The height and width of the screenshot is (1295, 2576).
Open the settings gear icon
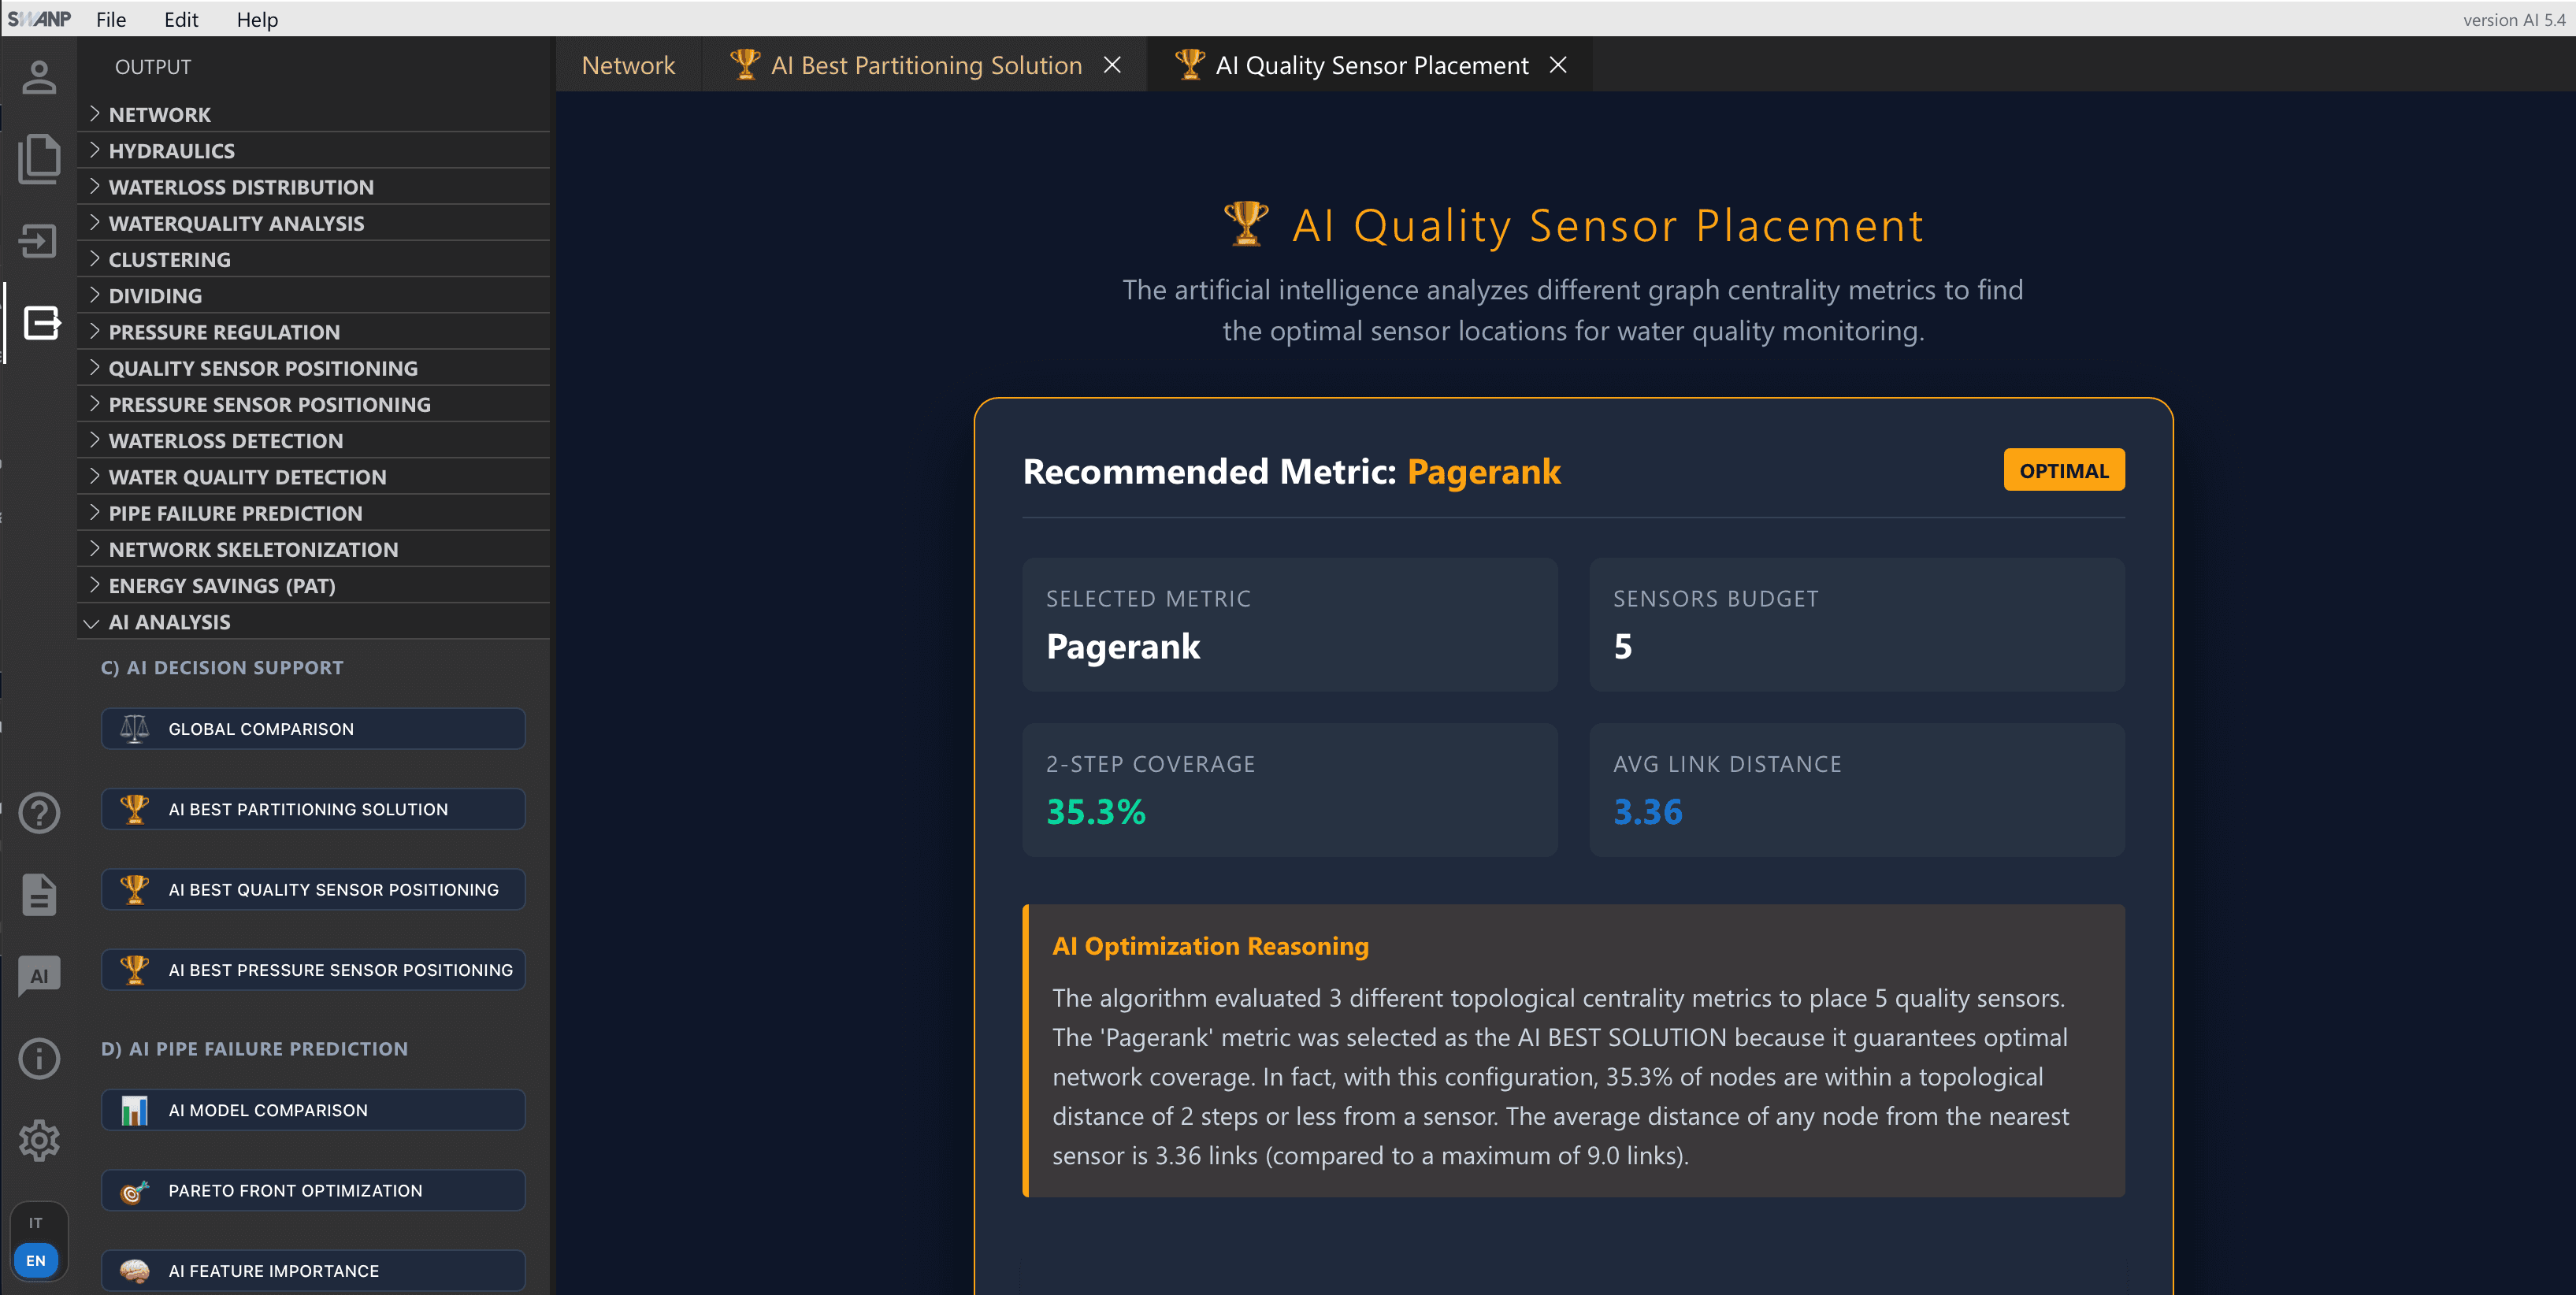point(39,1140)
